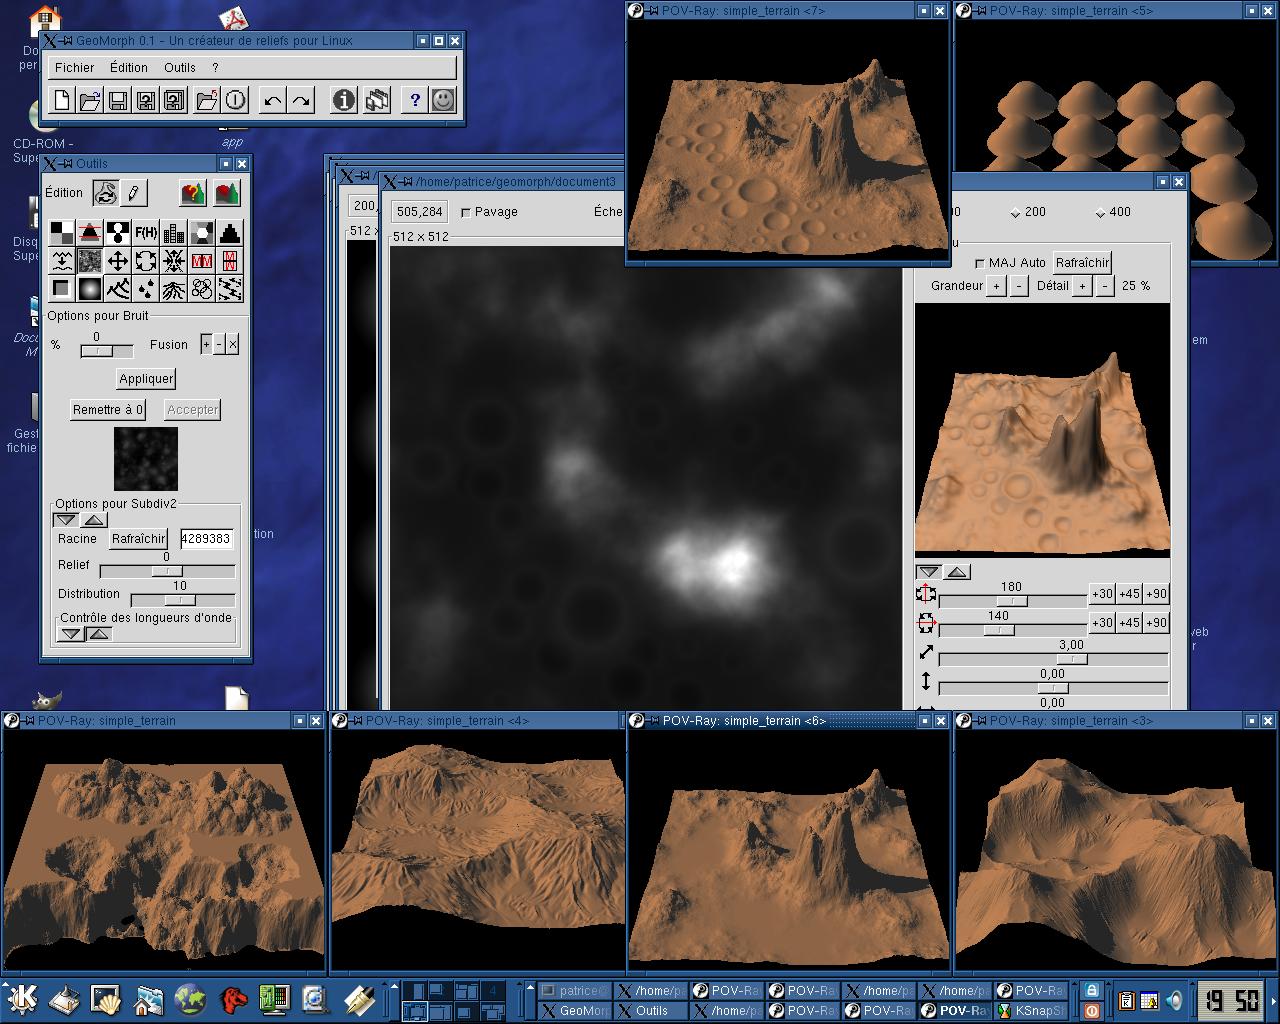Collapse the camera controls below the preview

[x=928, y=572]
